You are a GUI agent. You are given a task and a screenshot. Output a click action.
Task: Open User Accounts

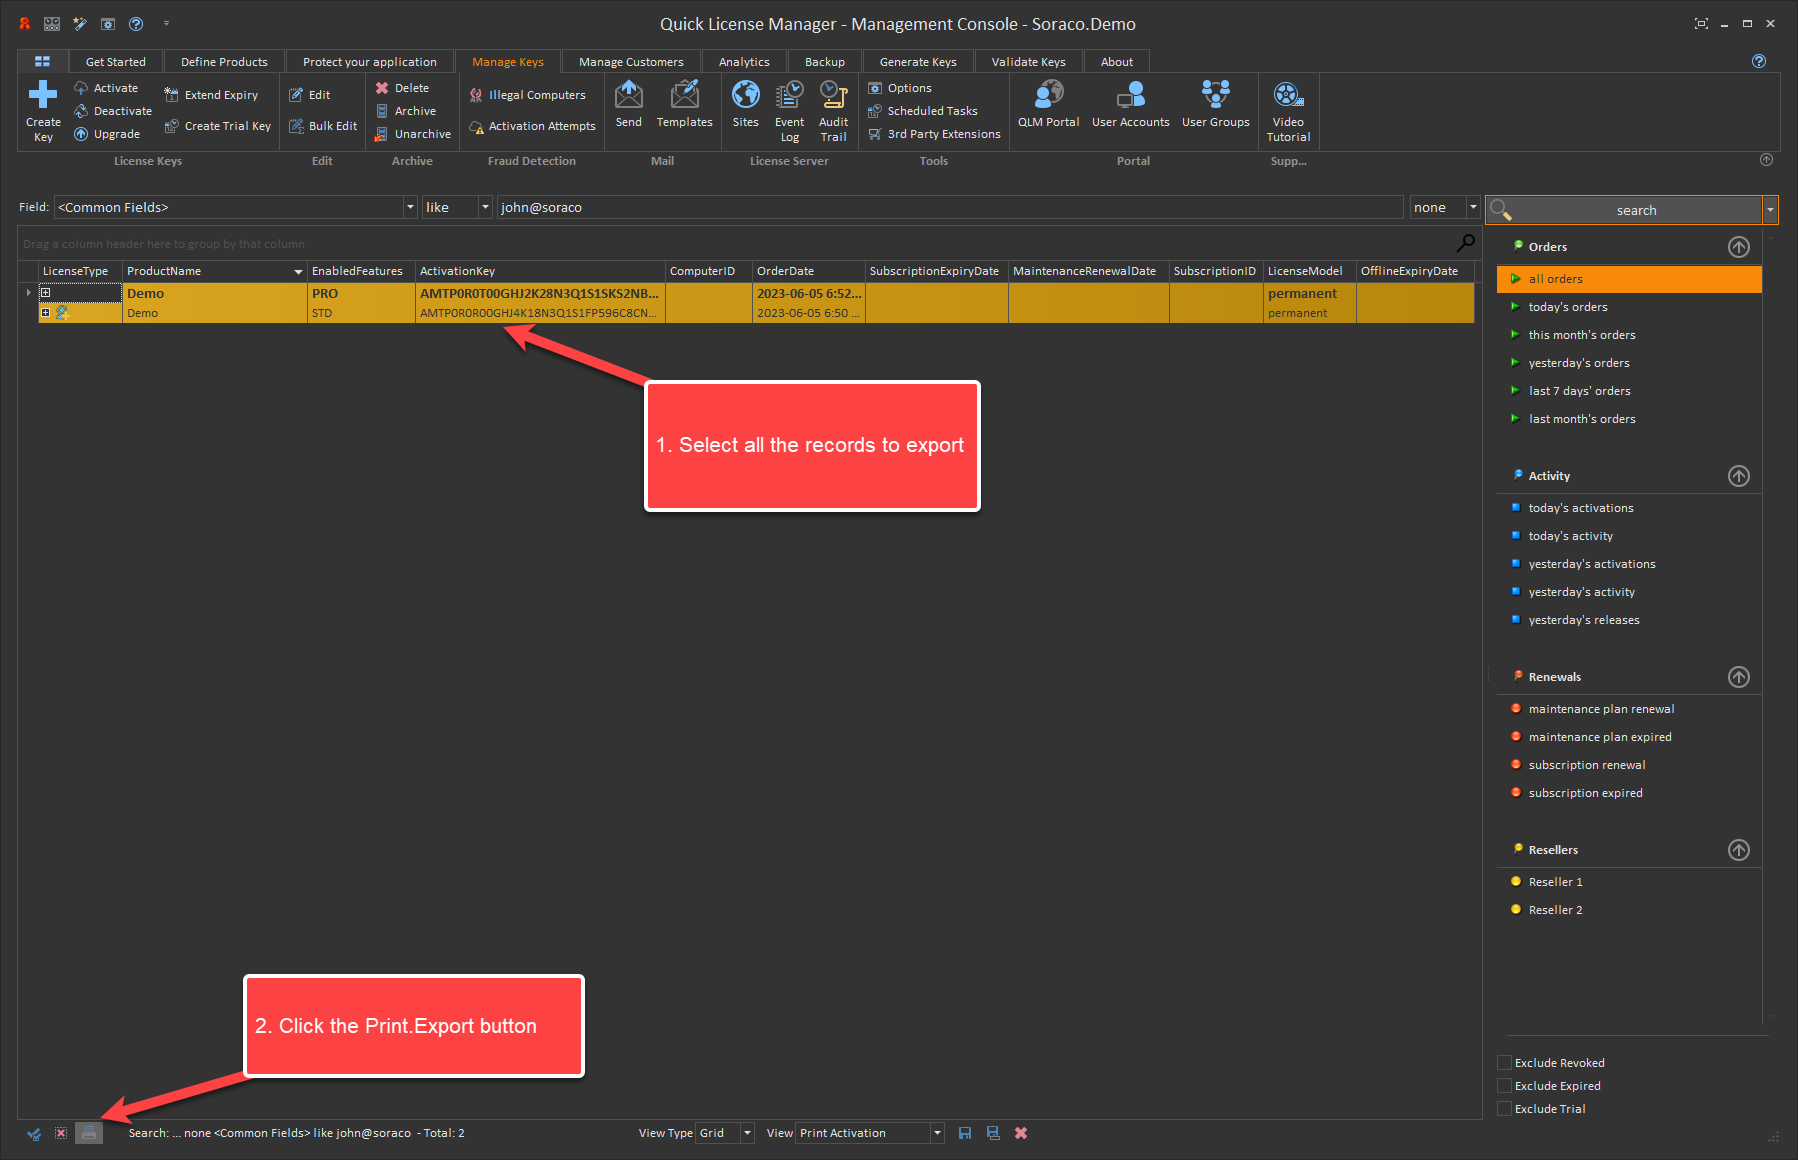[x=1131, y=104]
